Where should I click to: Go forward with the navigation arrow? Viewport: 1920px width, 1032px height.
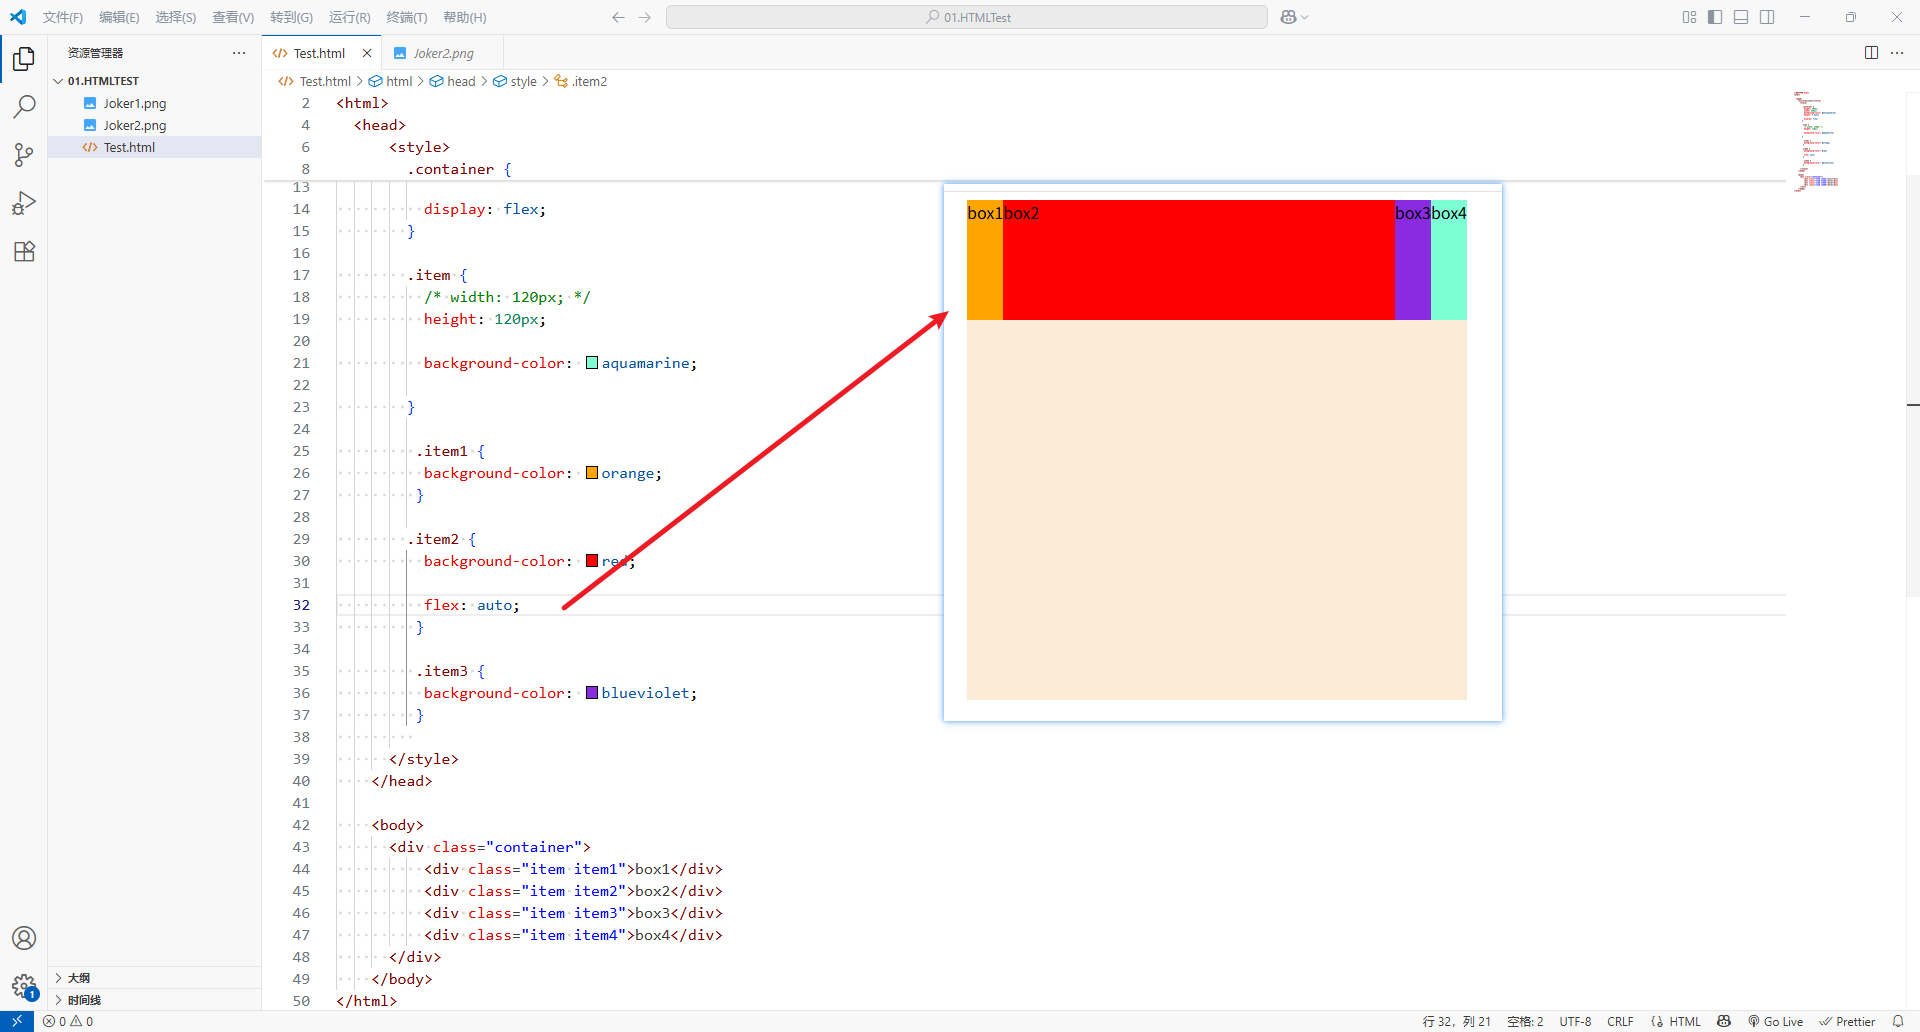pyautogui.click(x=645, y=17)
